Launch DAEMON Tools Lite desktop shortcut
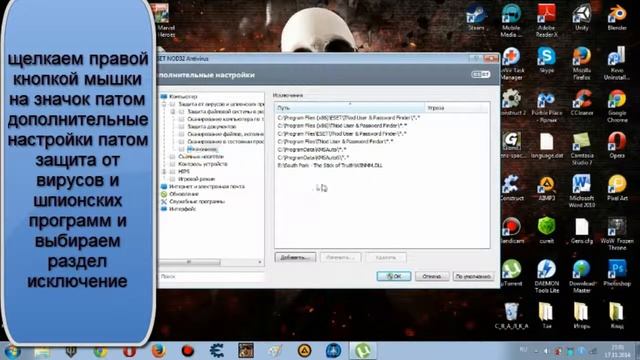The width and height of the screenshot is (640, 360). (547, 276)
